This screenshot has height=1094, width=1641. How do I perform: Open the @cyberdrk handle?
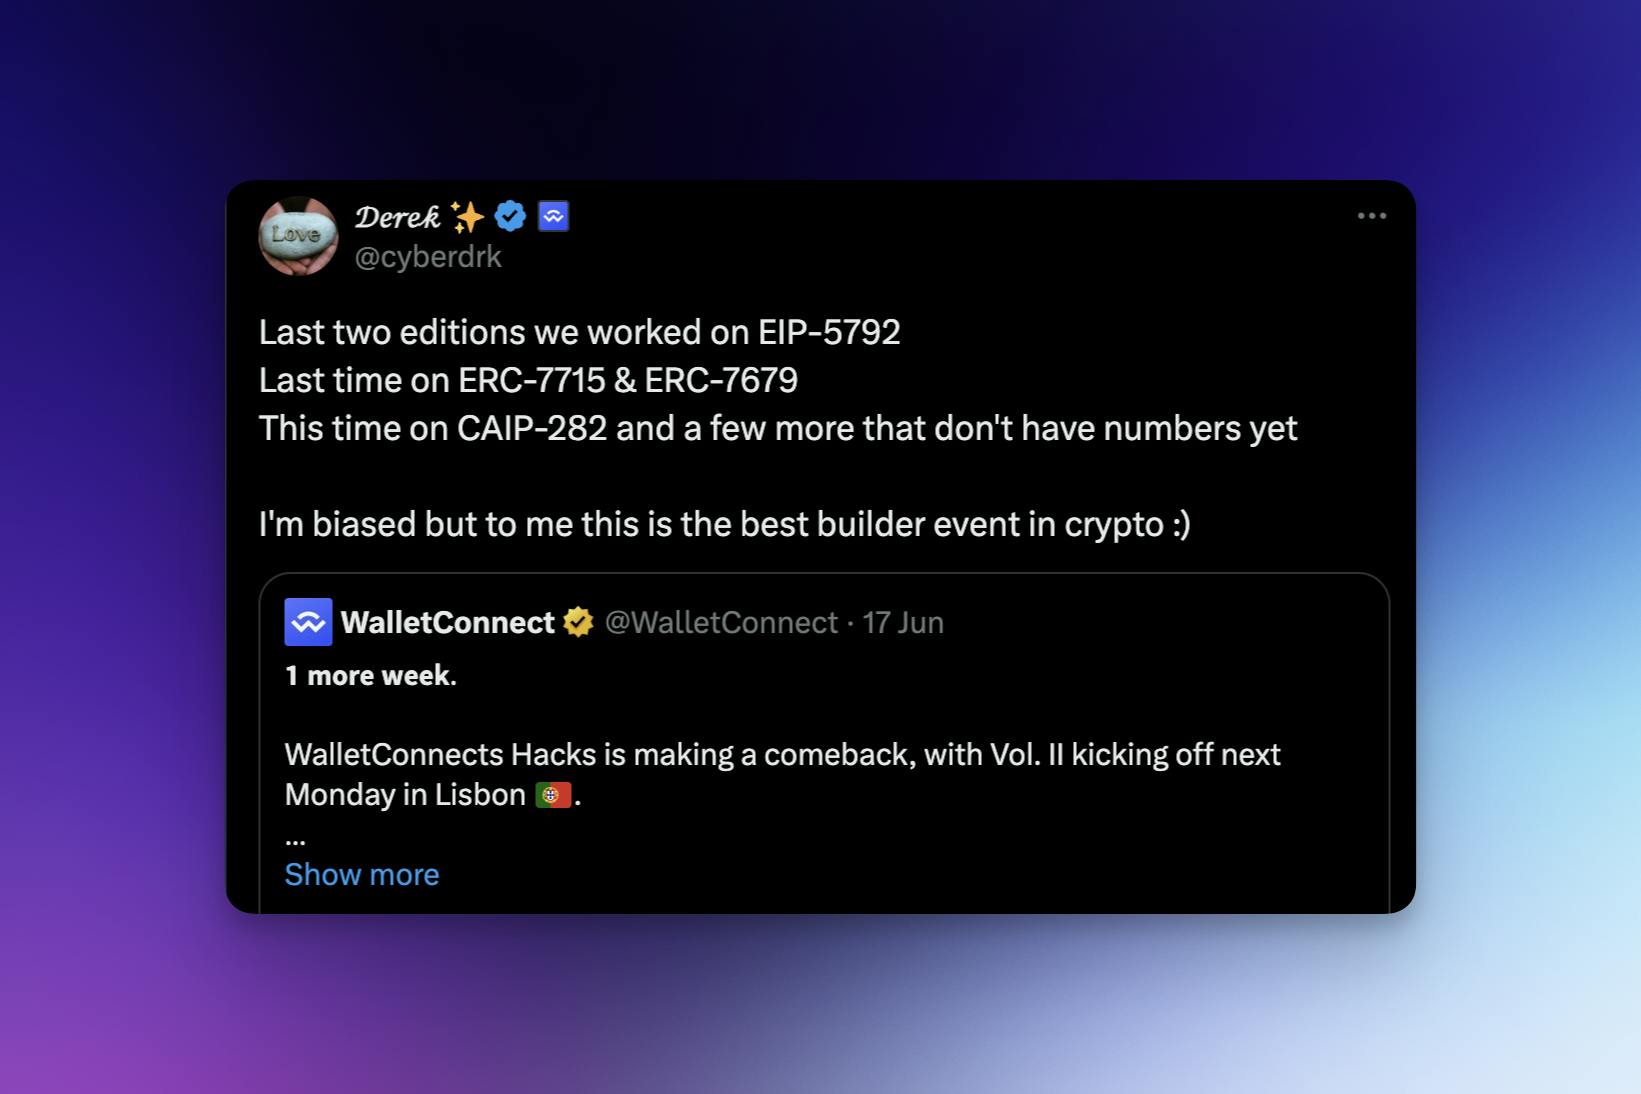pos(428,257)
